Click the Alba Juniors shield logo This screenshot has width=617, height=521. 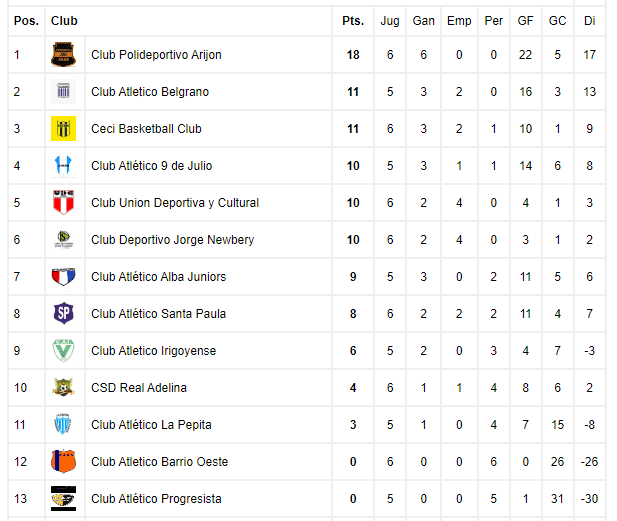point(63,276)
